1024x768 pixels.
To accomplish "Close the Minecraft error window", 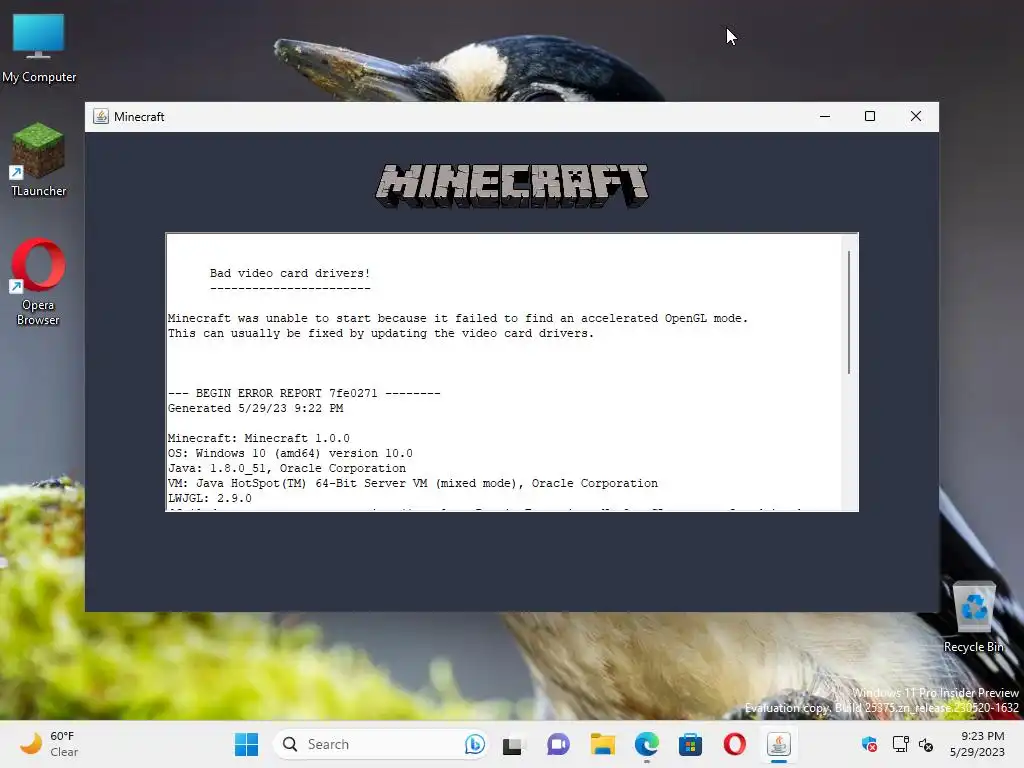I will 916,116.
